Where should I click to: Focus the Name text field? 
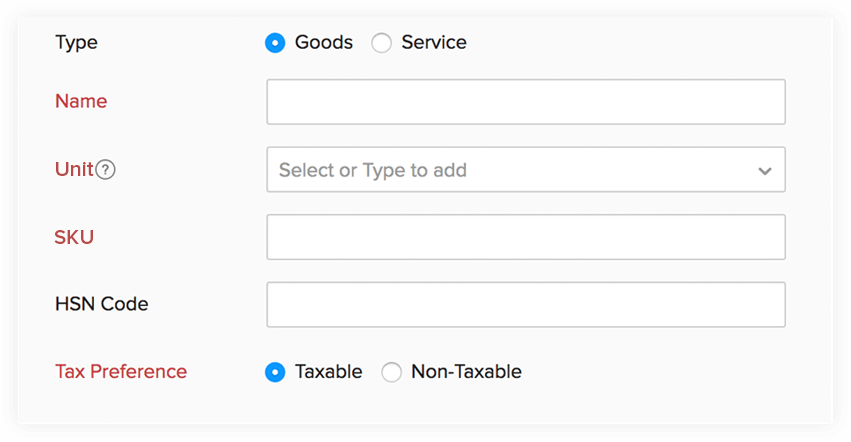click(x=525, y=102)
